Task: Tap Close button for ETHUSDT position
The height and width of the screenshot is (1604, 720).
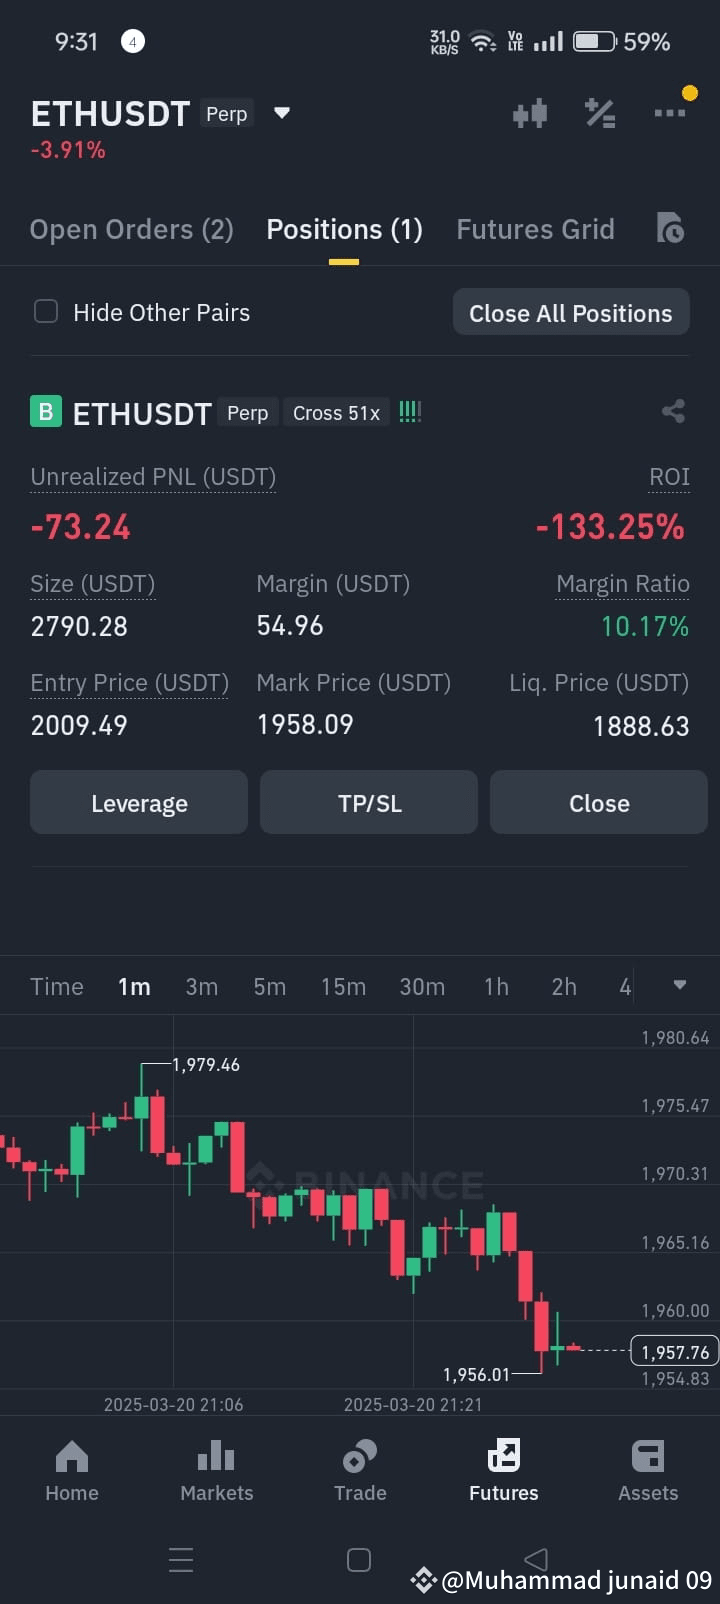Action: tap(599, 802)
